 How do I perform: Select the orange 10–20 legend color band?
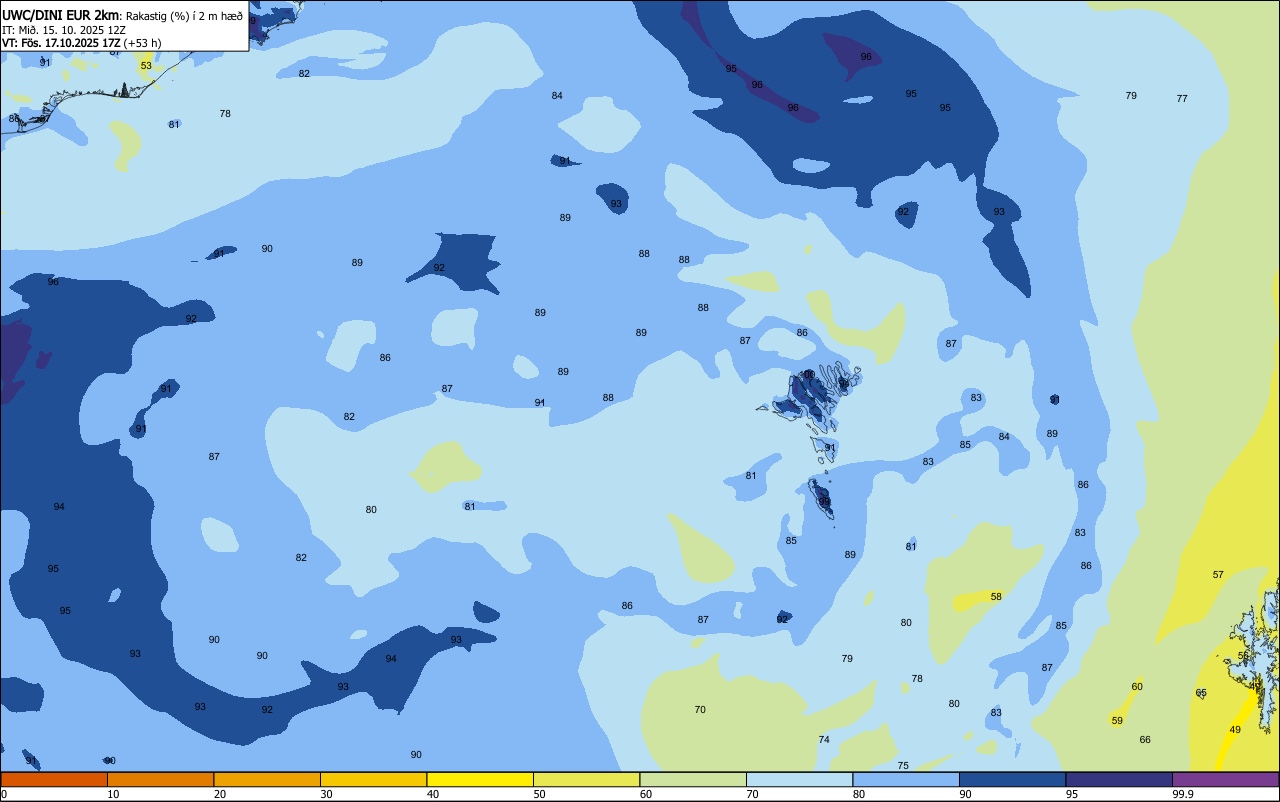[x=160, y=779]
